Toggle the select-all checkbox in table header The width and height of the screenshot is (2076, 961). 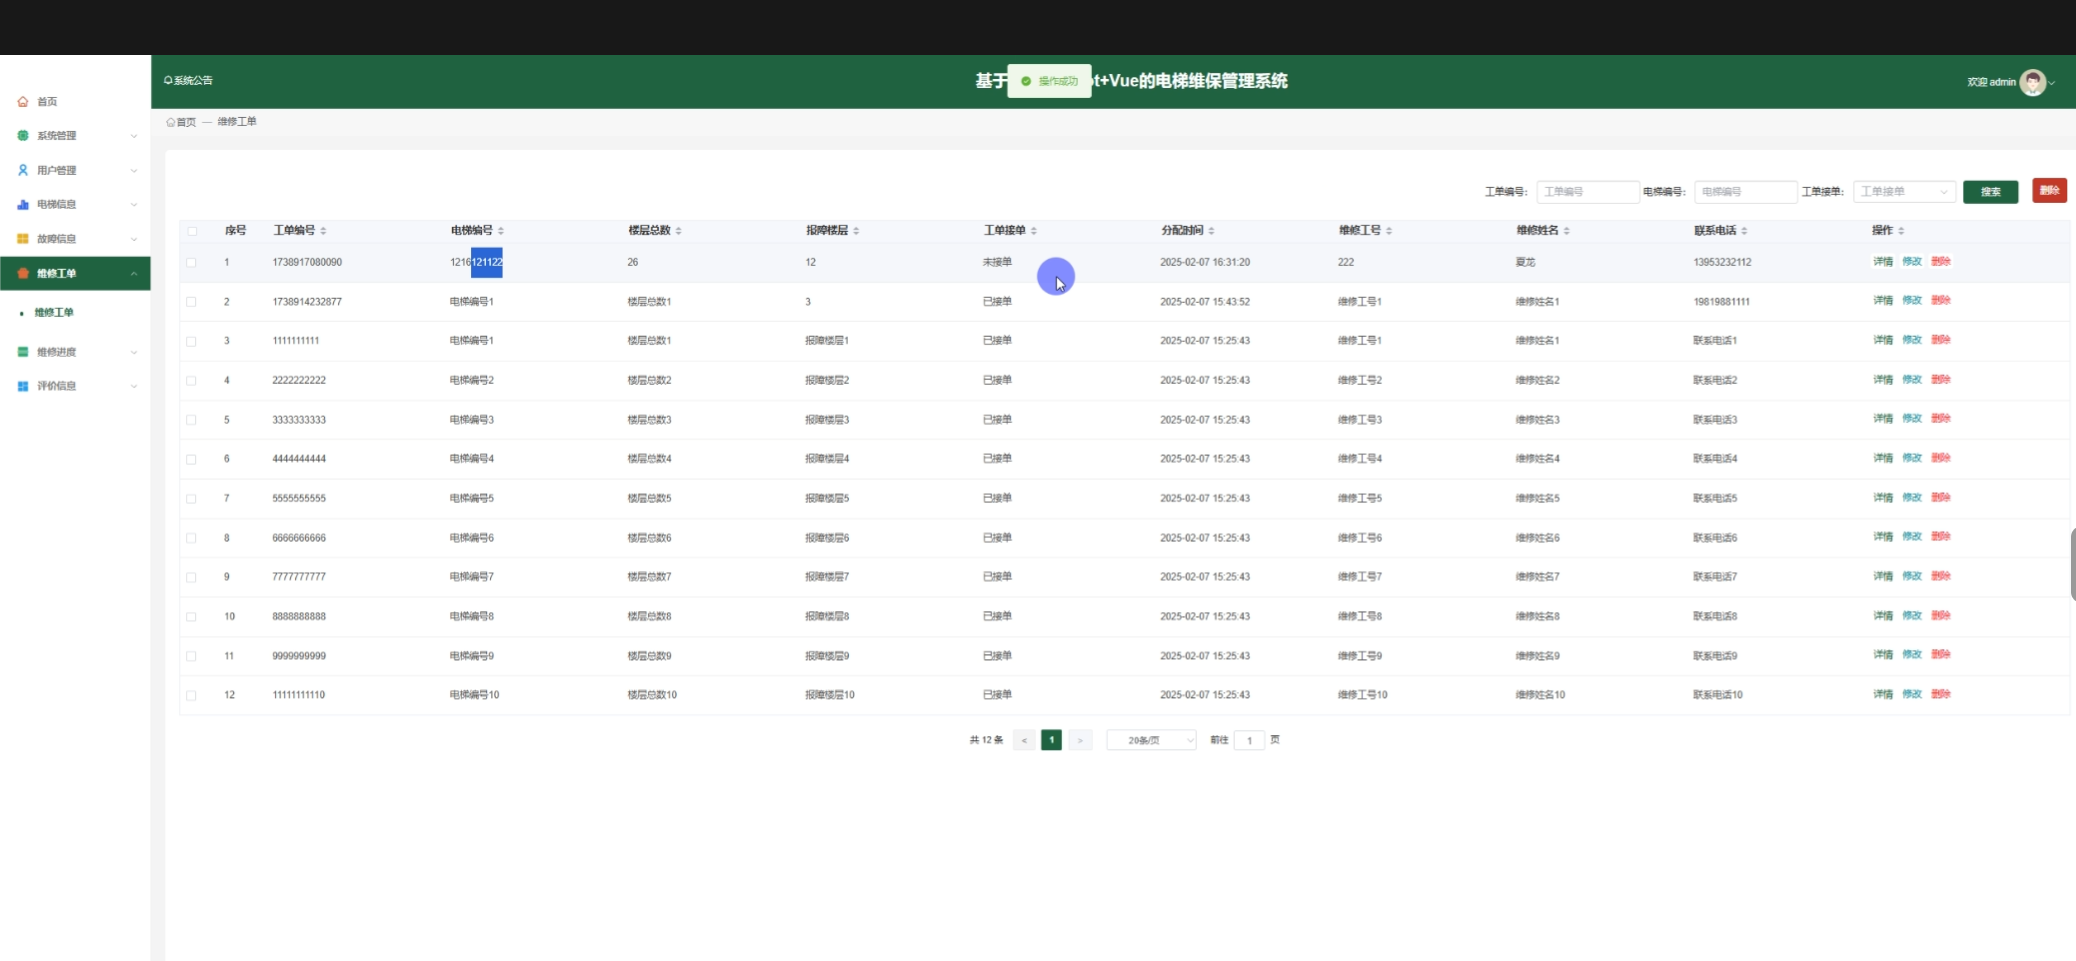click(192, 231)
